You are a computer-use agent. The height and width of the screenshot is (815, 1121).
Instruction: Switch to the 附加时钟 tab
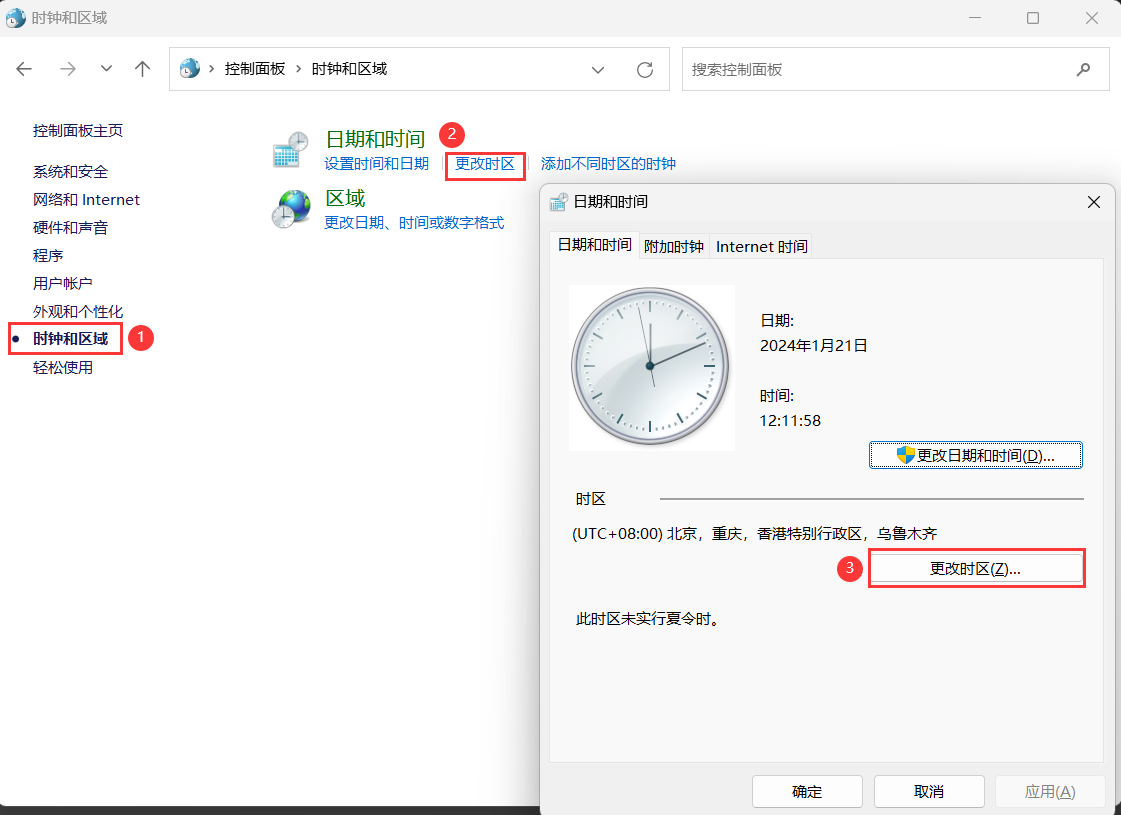point(673,246)
